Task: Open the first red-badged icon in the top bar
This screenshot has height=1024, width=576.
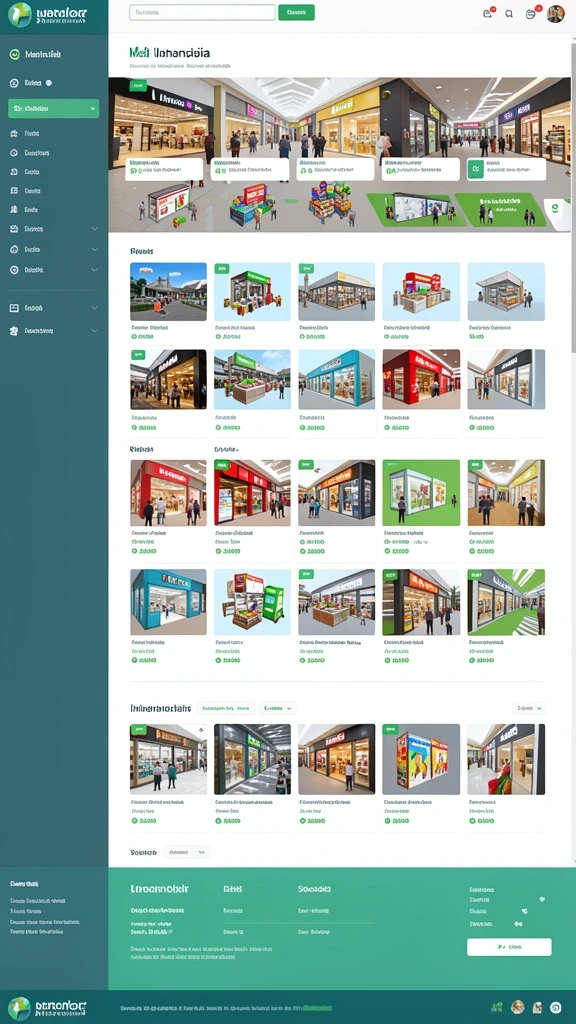Action: (488, 13)
